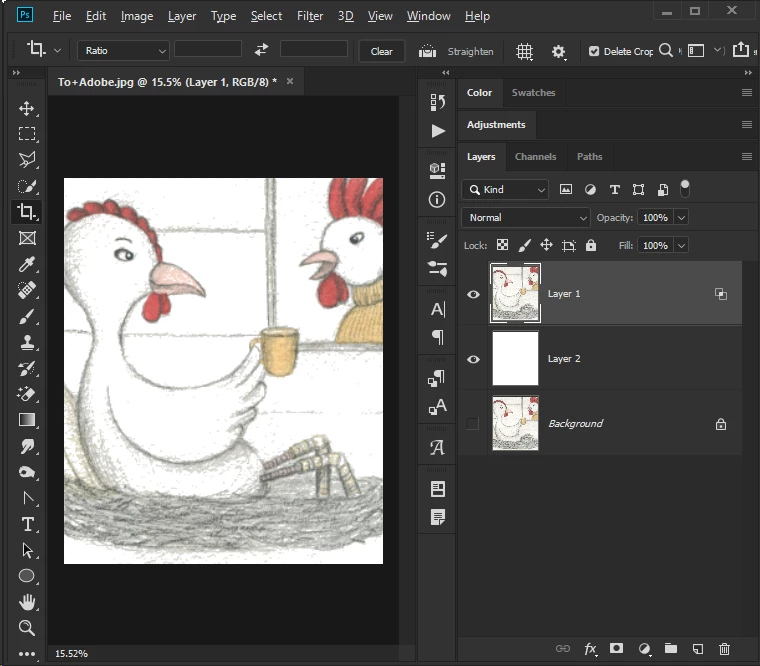Select the Brush tool
Screen dimensions: 760x666
27,317
